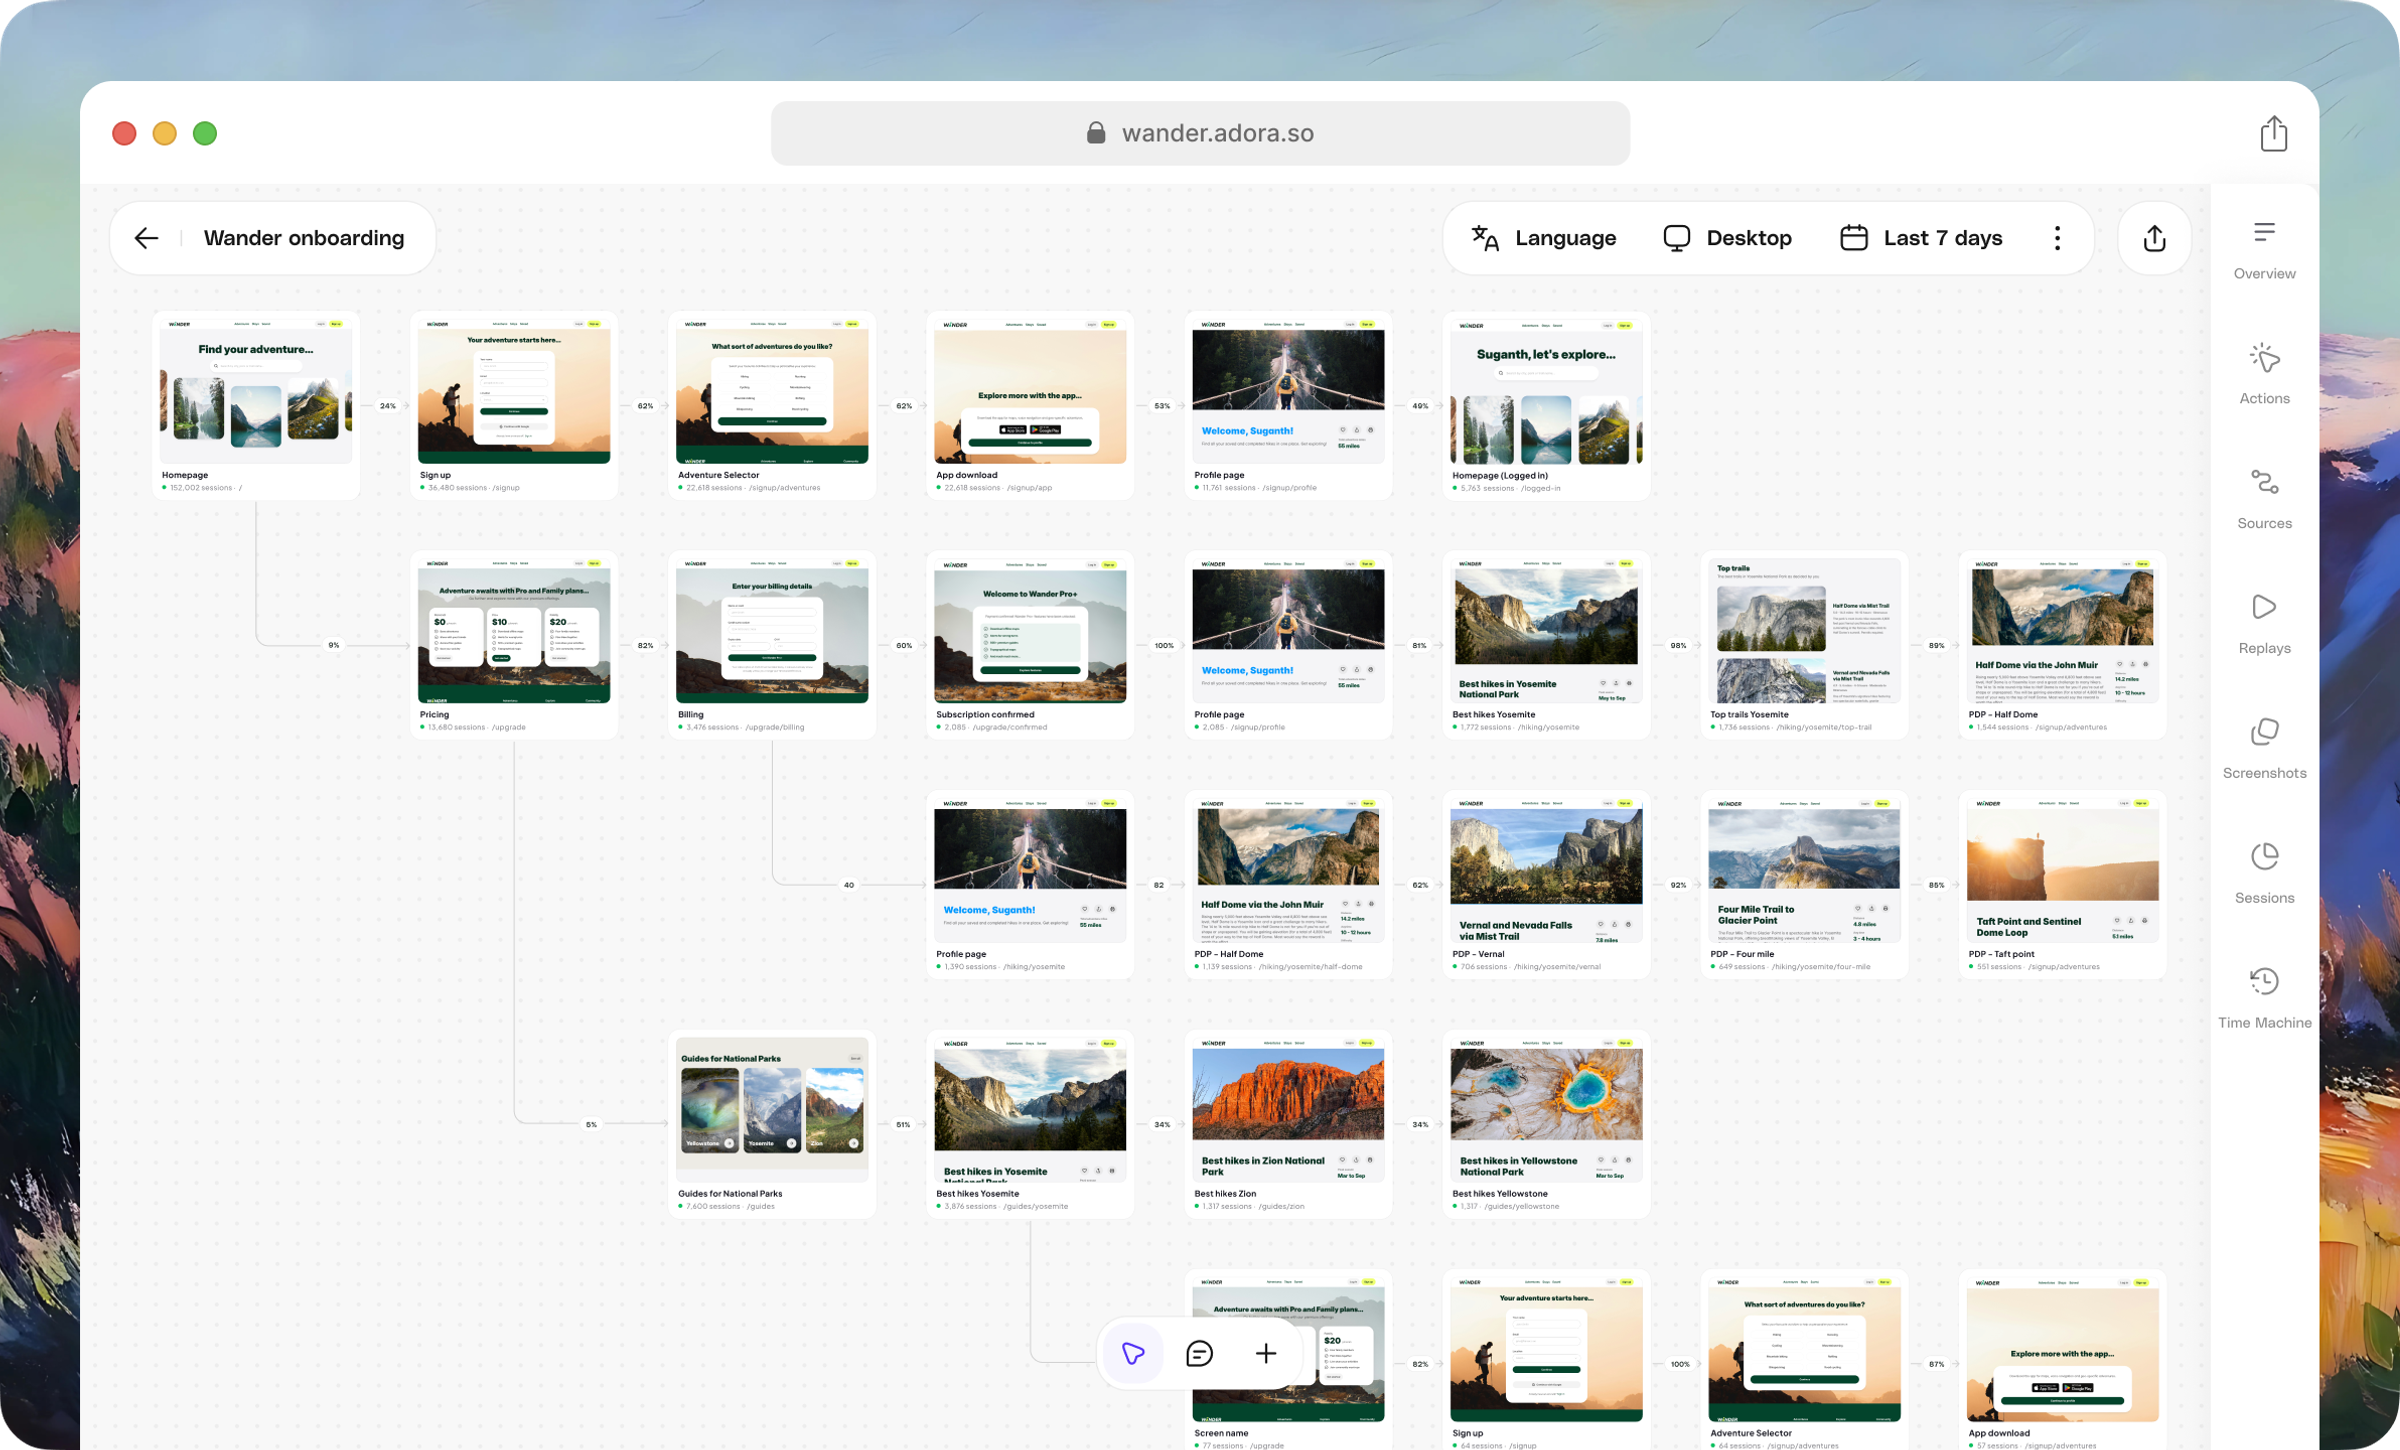Click the export icon near the date filter

click(x=2154, y=238)
